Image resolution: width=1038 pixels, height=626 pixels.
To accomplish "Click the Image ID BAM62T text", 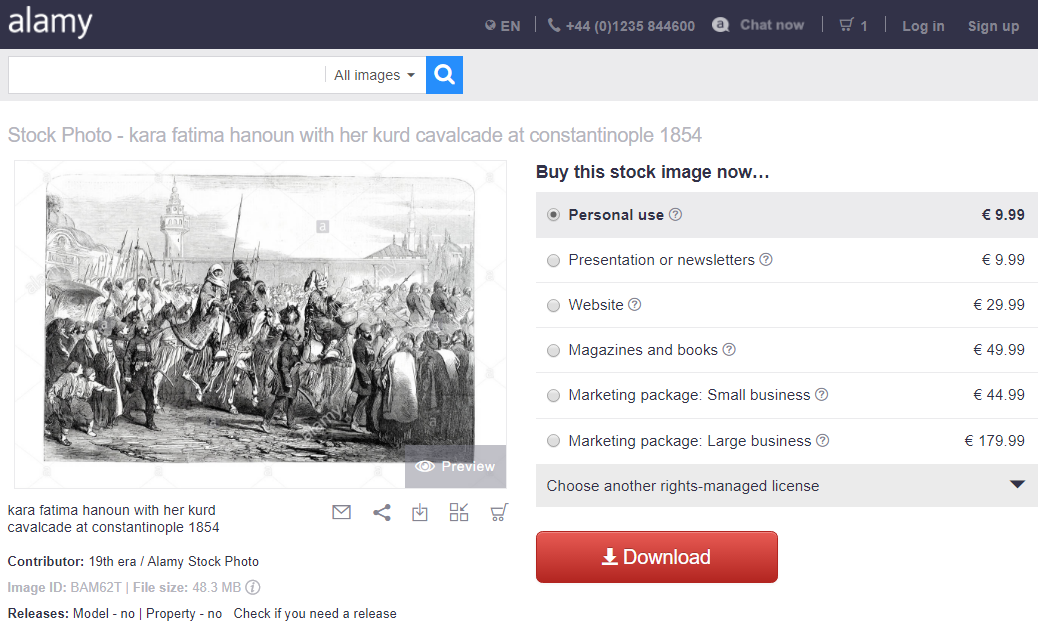I will pyautogui.click(x=65, y=587).
